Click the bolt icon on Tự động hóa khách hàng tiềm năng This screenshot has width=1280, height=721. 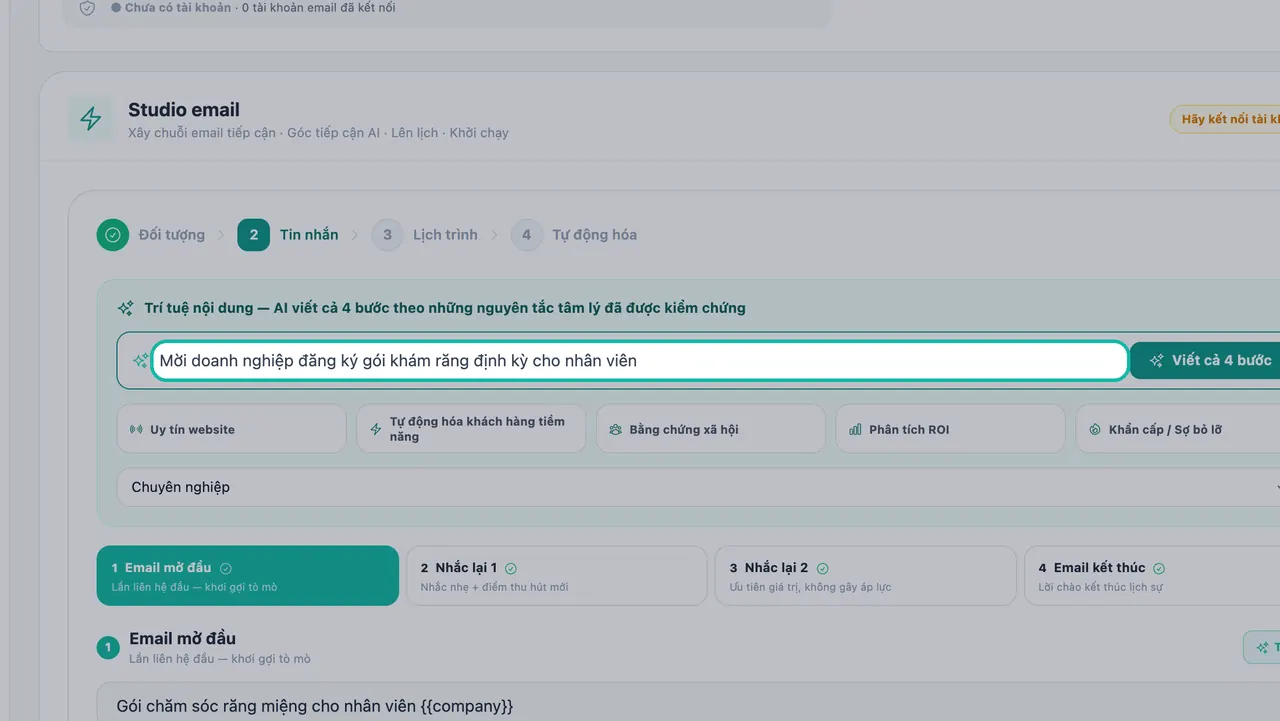[376, 429]
